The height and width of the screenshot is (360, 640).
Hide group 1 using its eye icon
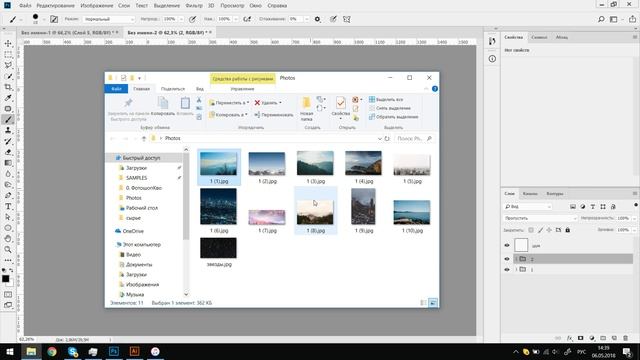click(507, 269)
